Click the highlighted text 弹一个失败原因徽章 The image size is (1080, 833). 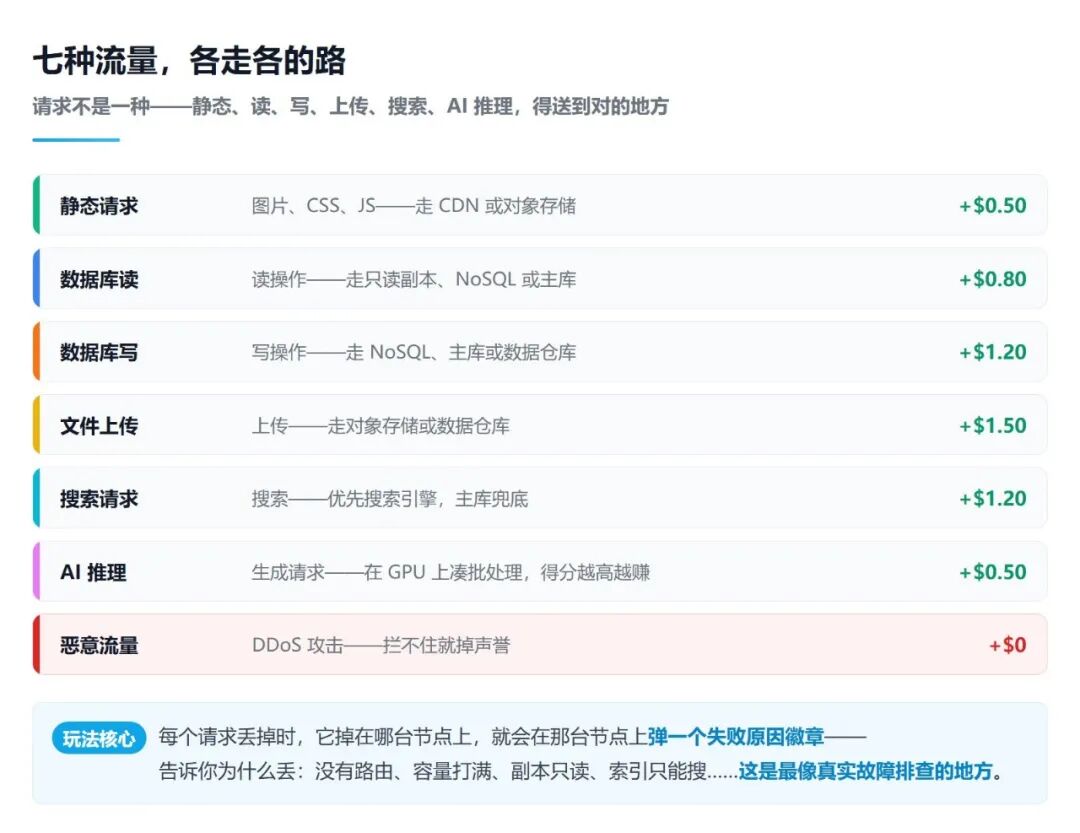(736, 737)
